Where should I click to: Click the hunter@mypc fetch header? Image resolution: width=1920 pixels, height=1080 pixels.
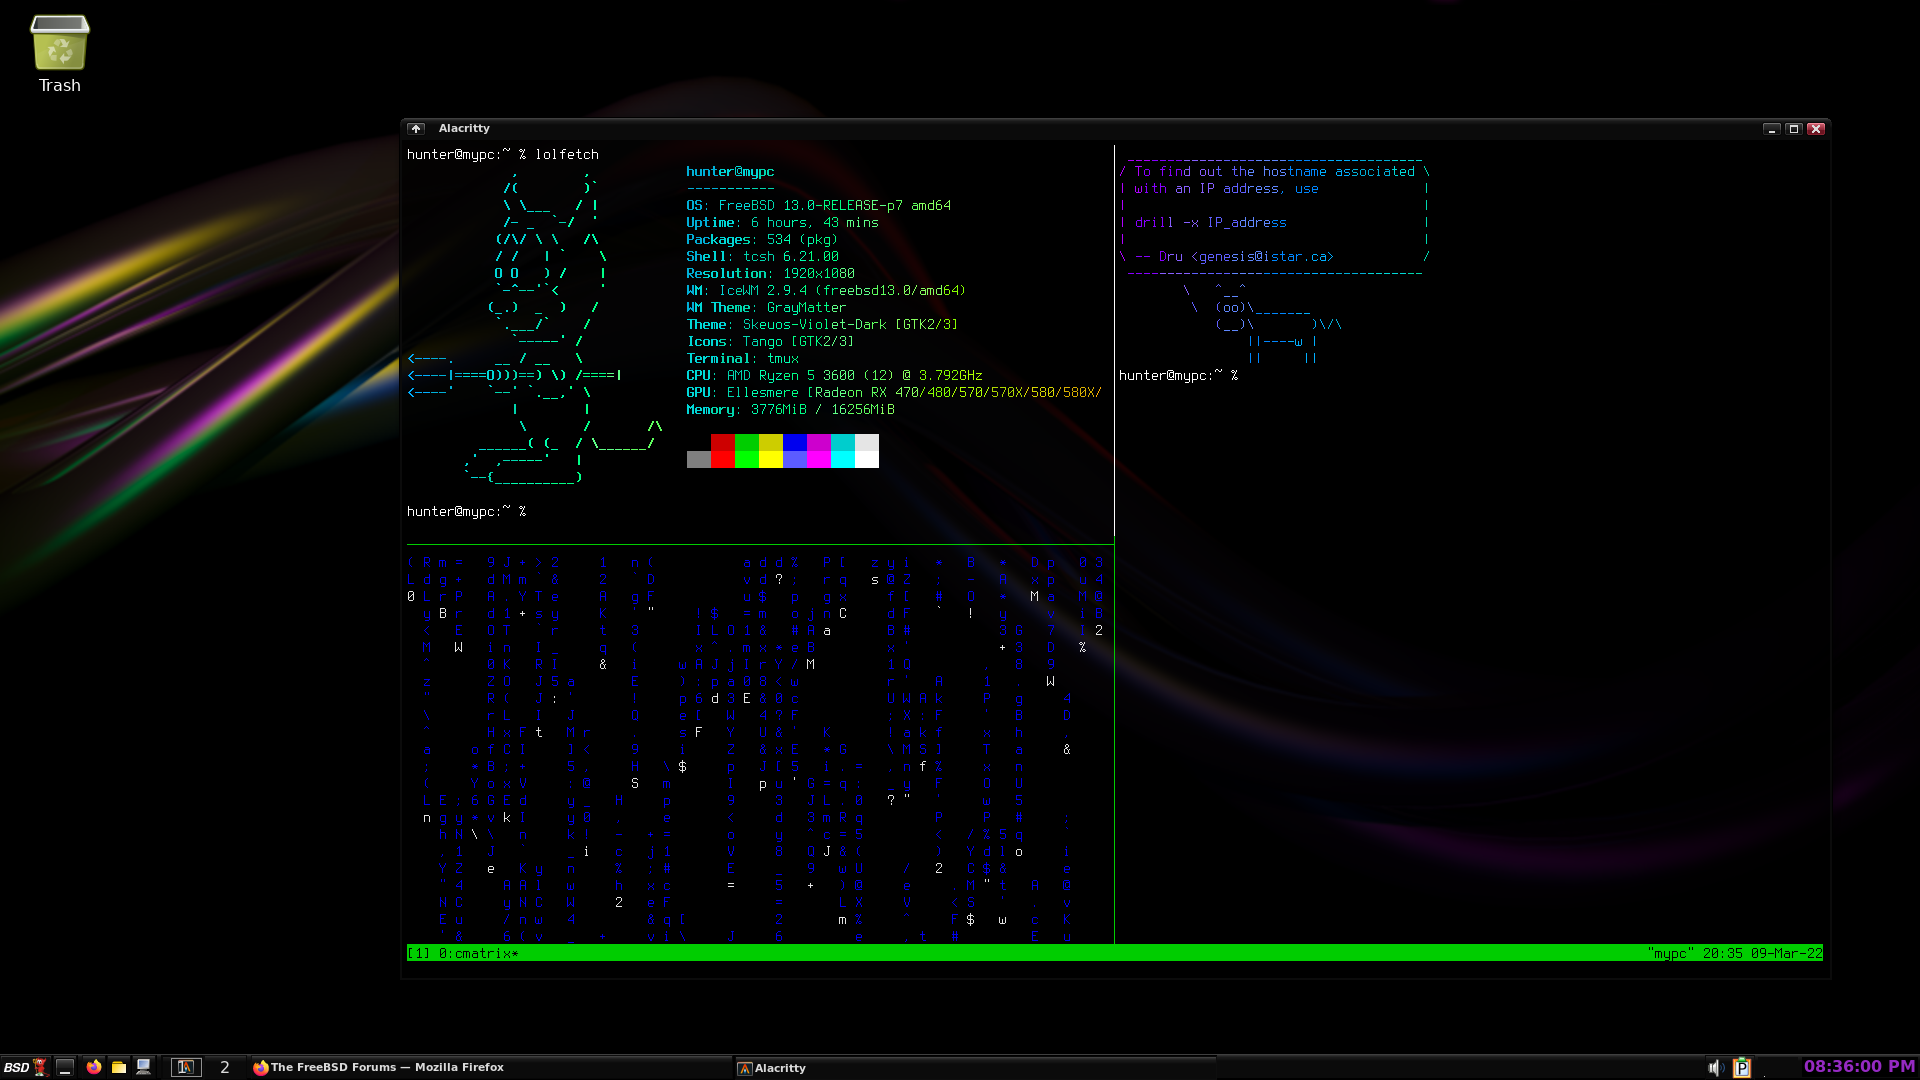[730, 171]
